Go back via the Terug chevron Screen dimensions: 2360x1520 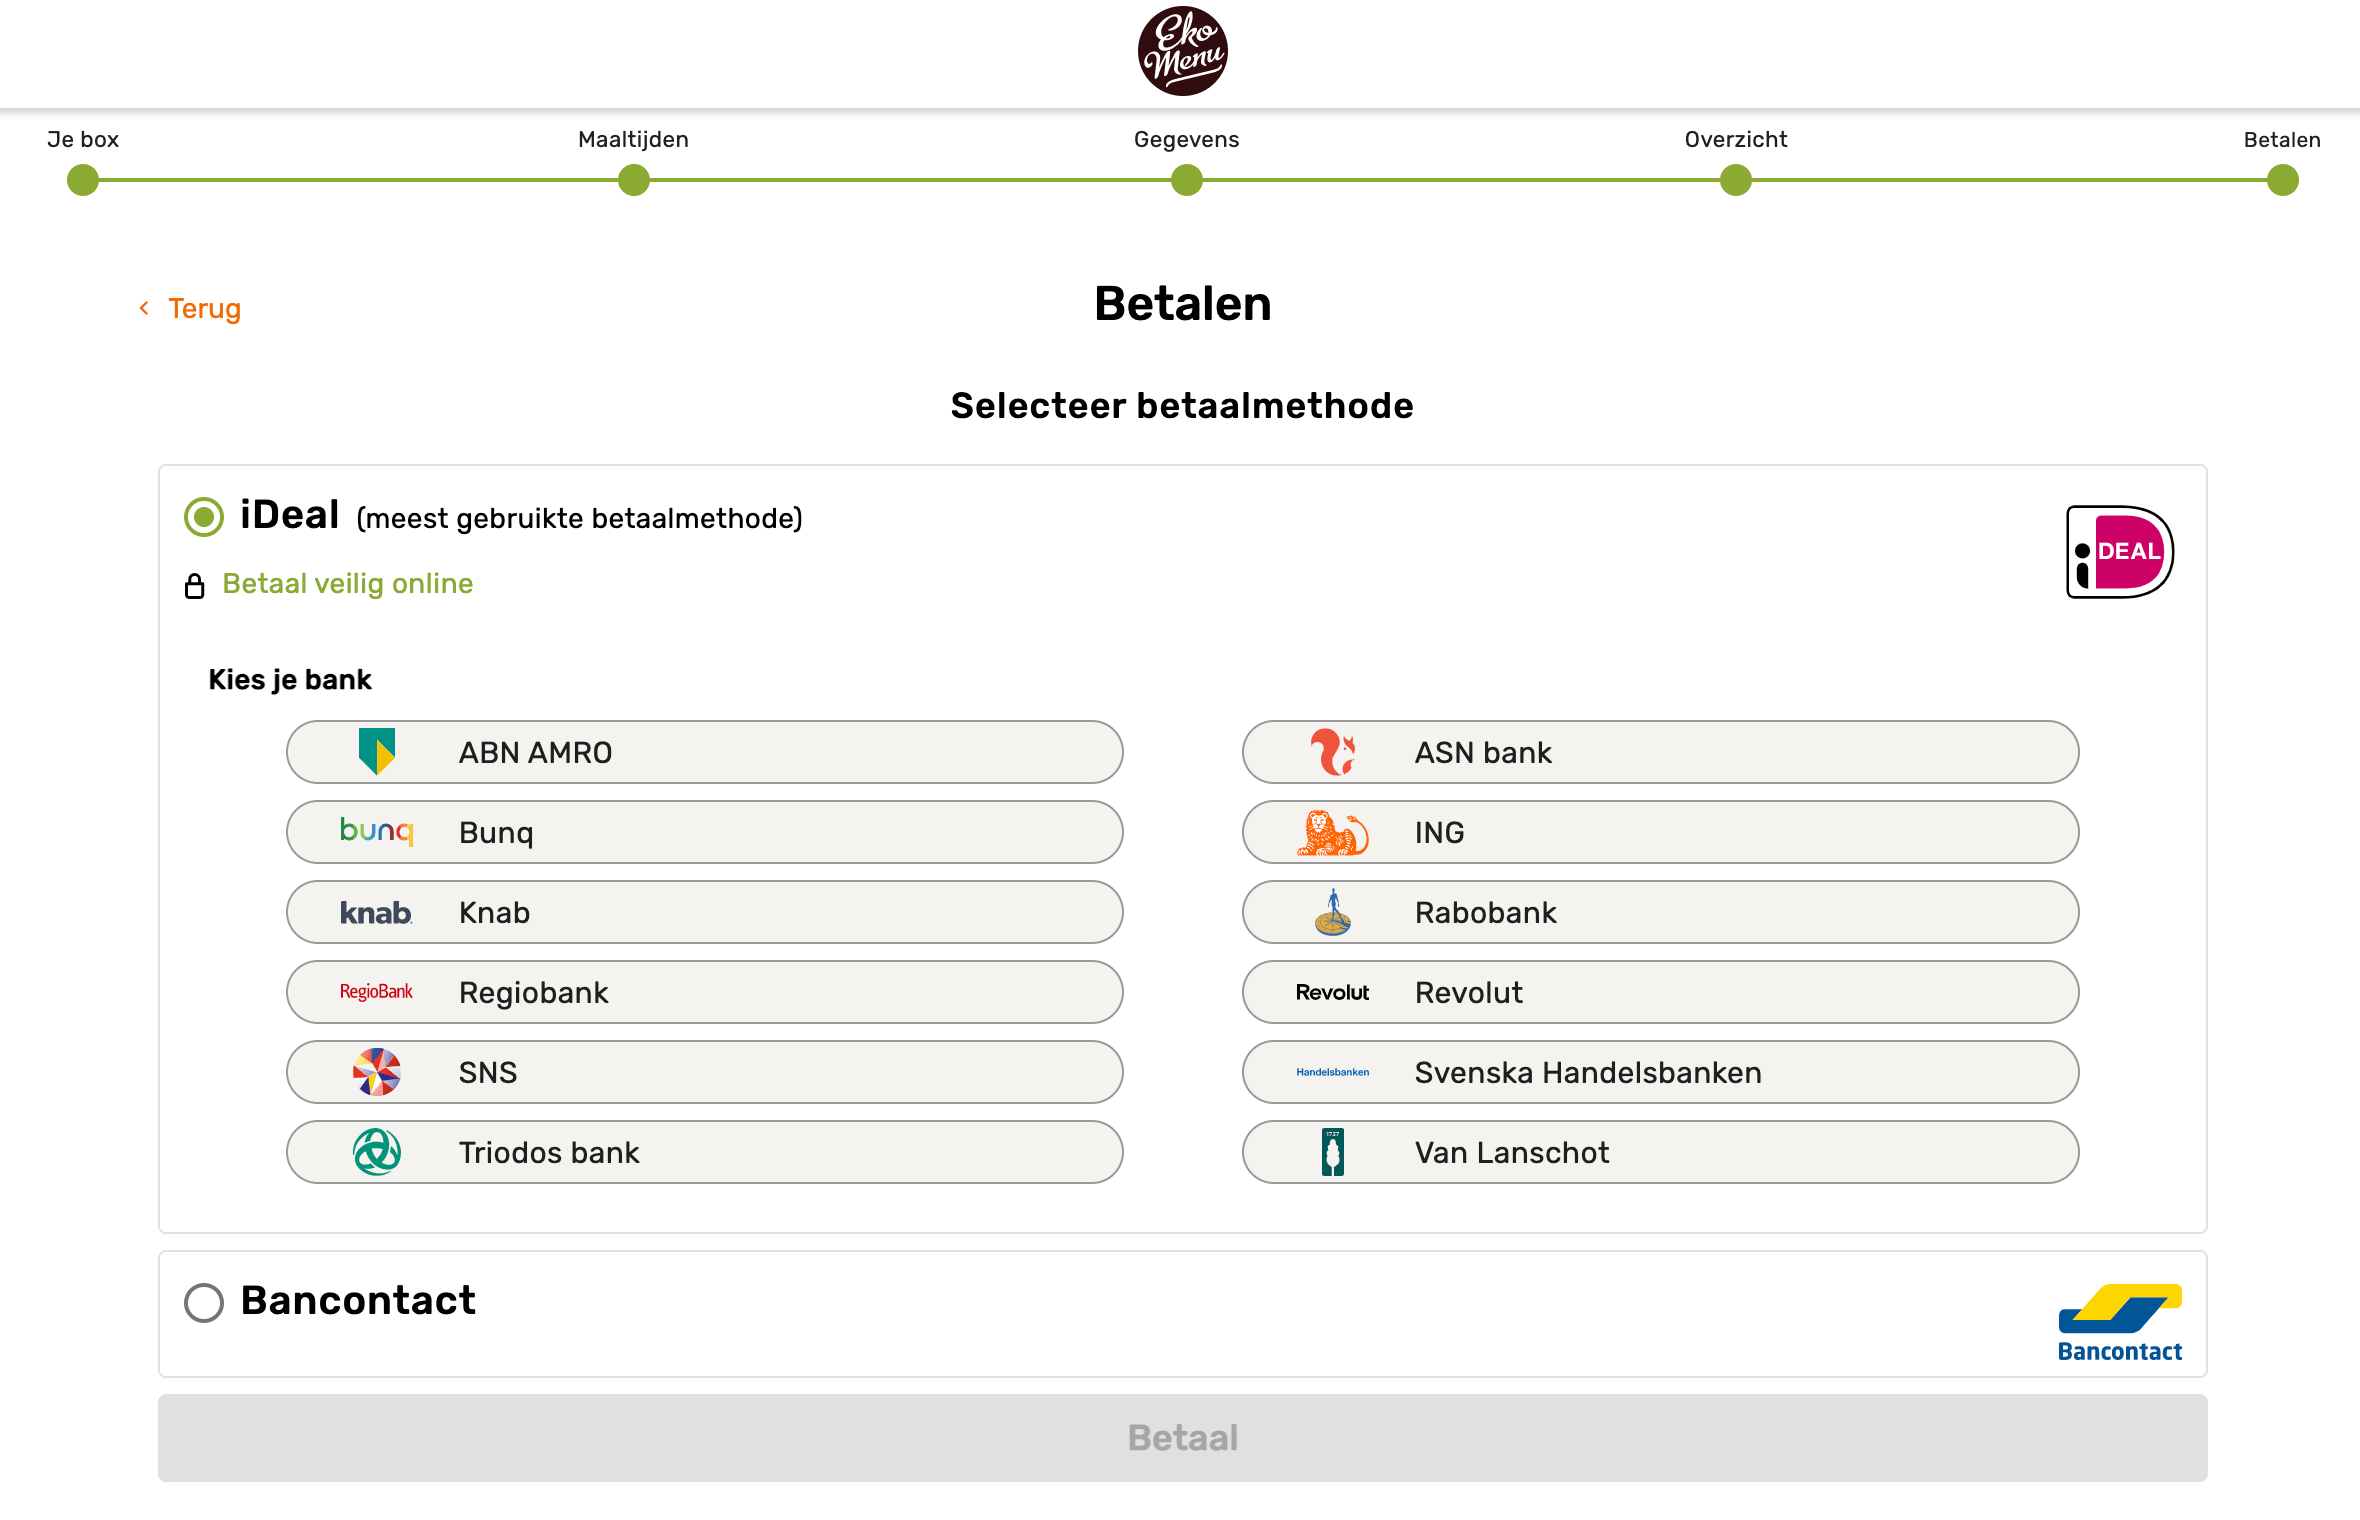pos(144,308)
